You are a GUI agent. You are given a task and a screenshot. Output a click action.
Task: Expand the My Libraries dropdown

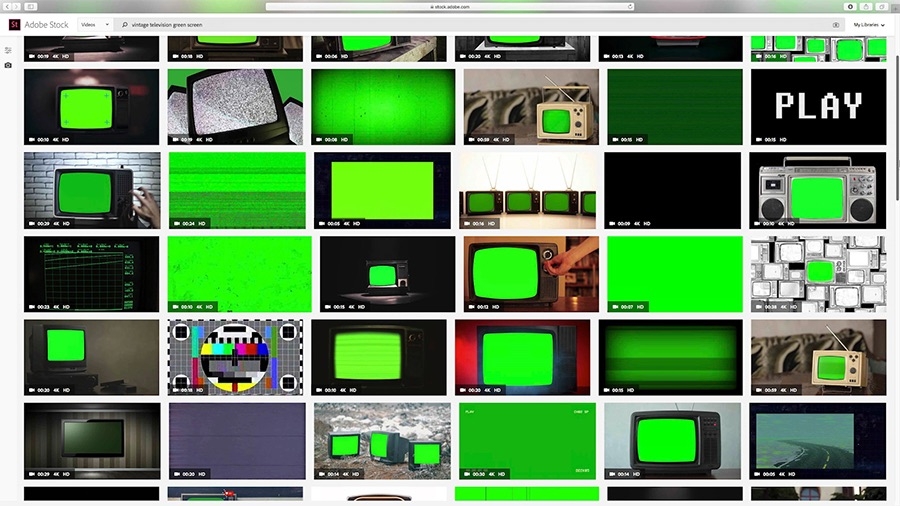tap(869, 25)
